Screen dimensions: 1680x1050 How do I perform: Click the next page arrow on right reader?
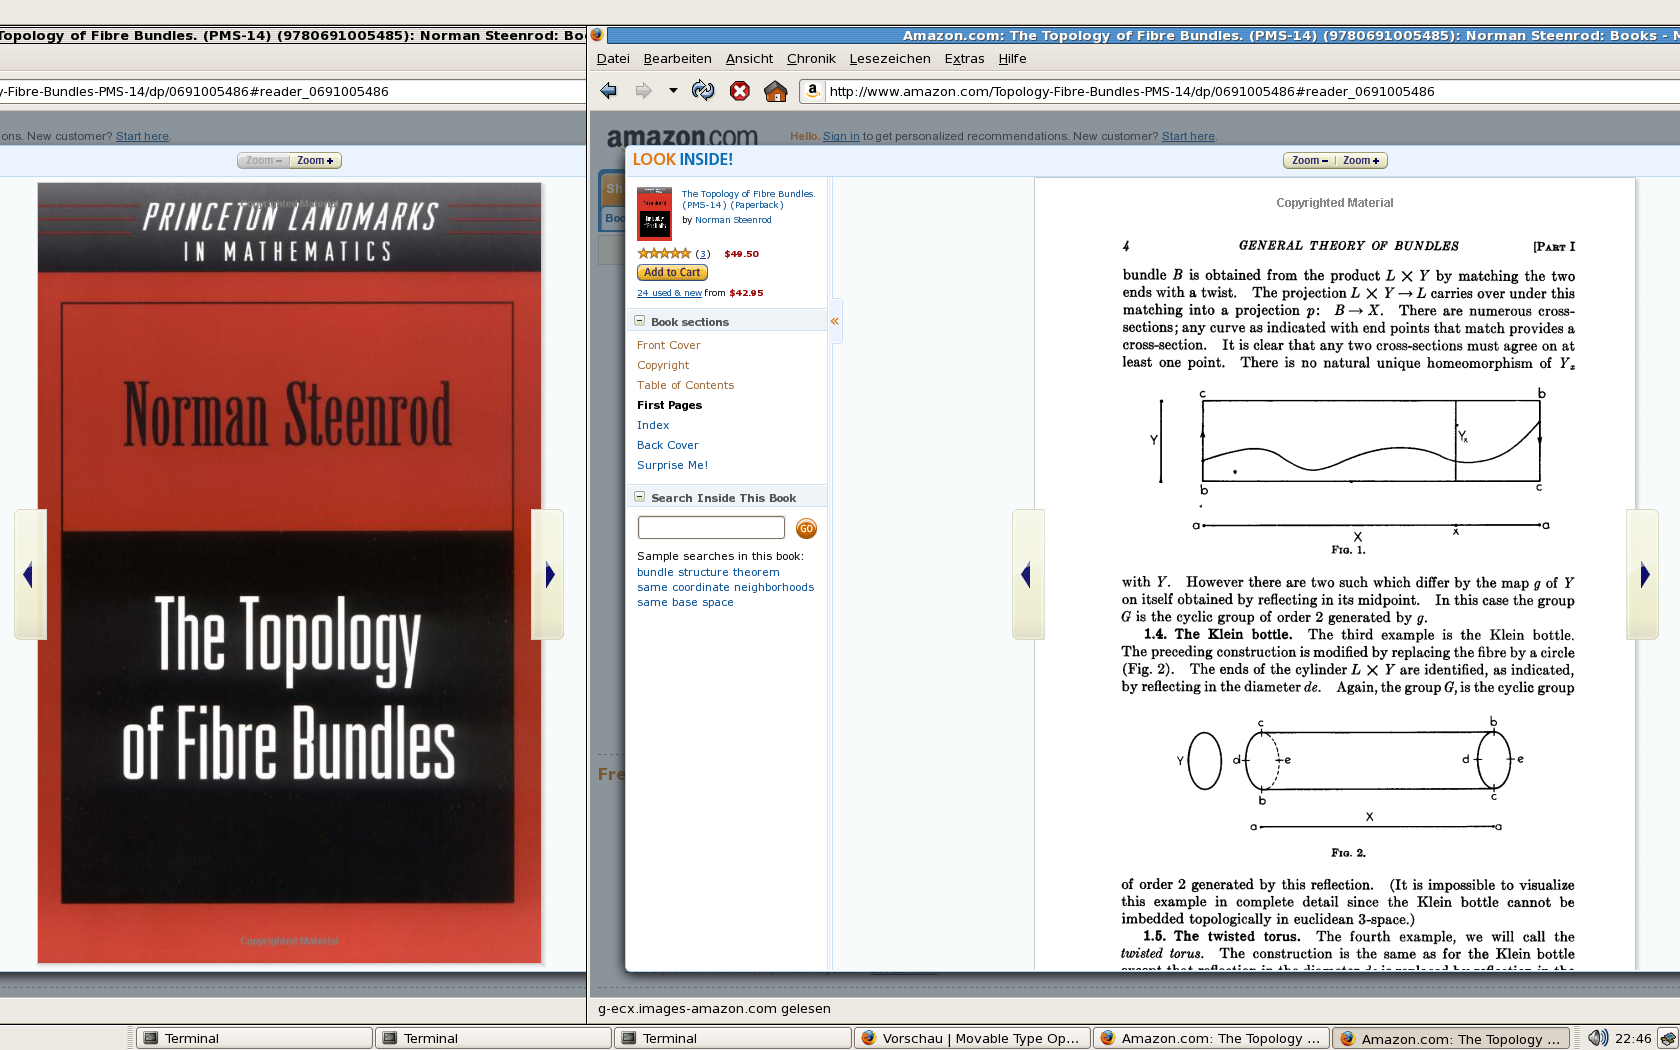tap(1644, 575)
